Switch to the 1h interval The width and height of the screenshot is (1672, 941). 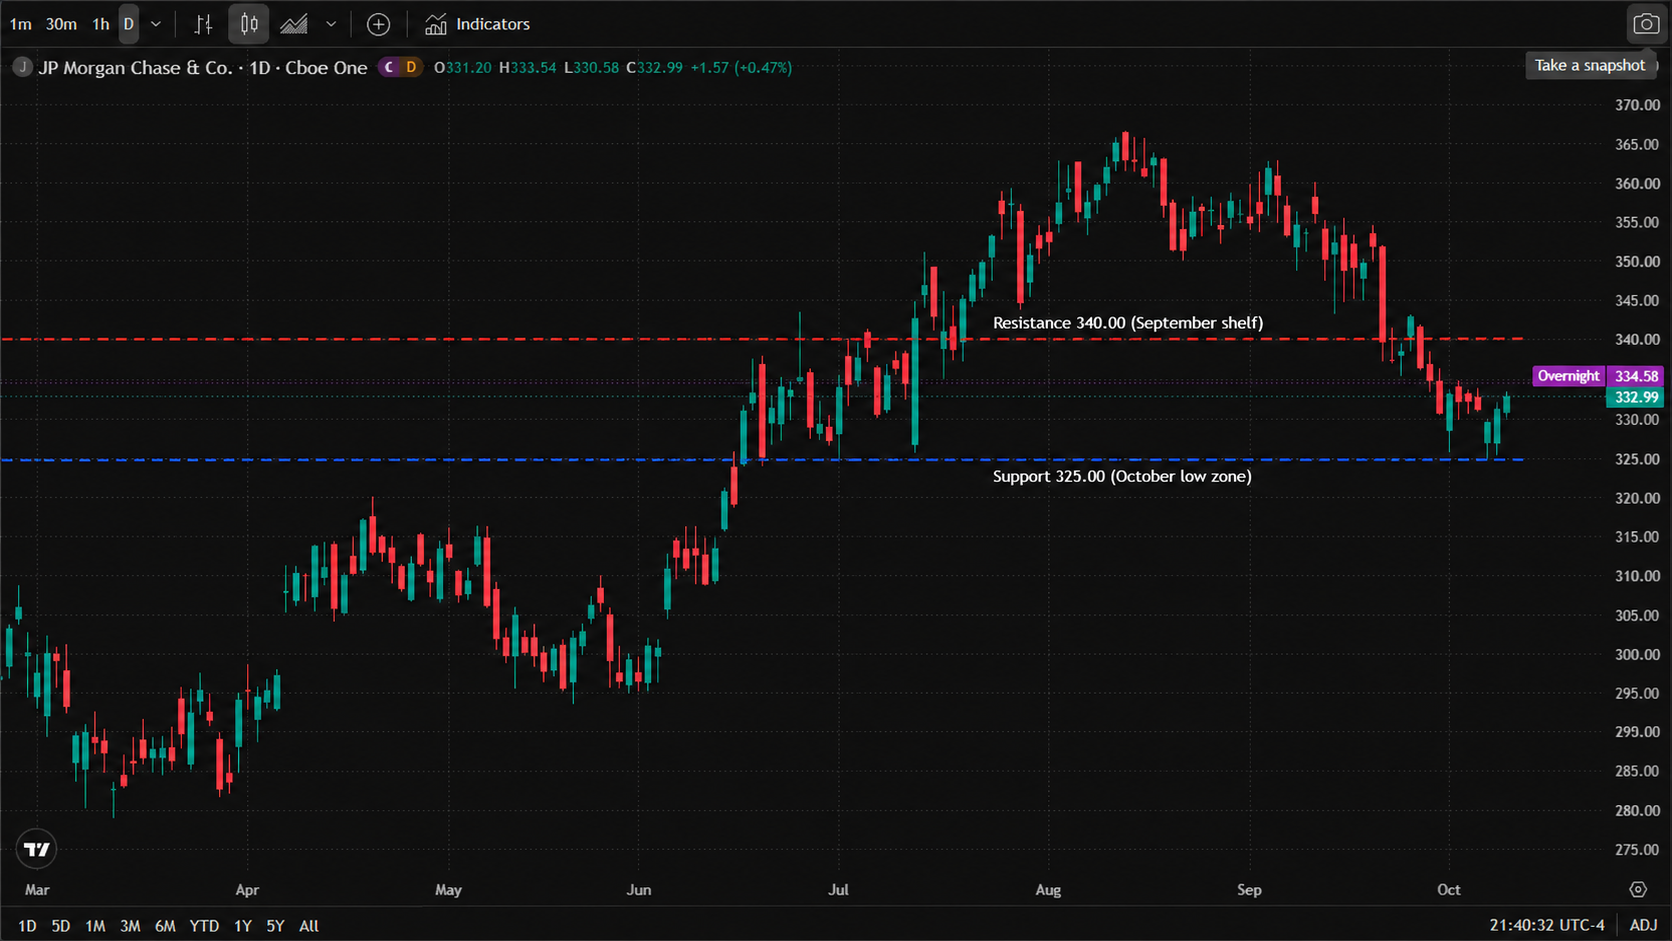coord(100,24)
